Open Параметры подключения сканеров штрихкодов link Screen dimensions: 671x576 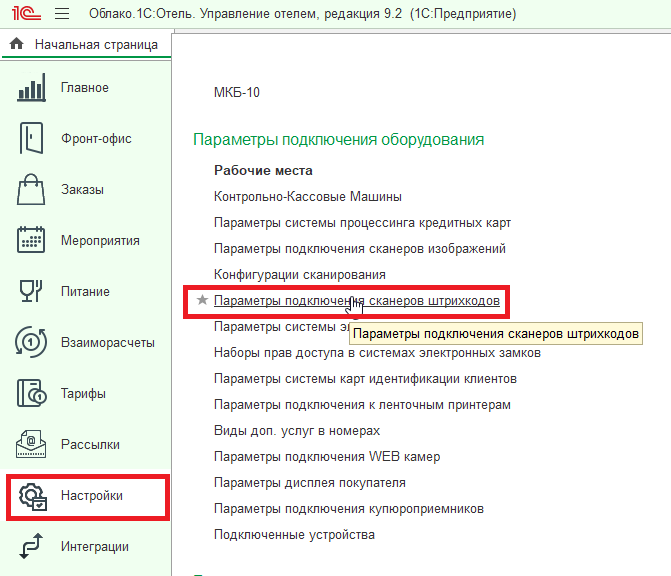pos(356,300)
